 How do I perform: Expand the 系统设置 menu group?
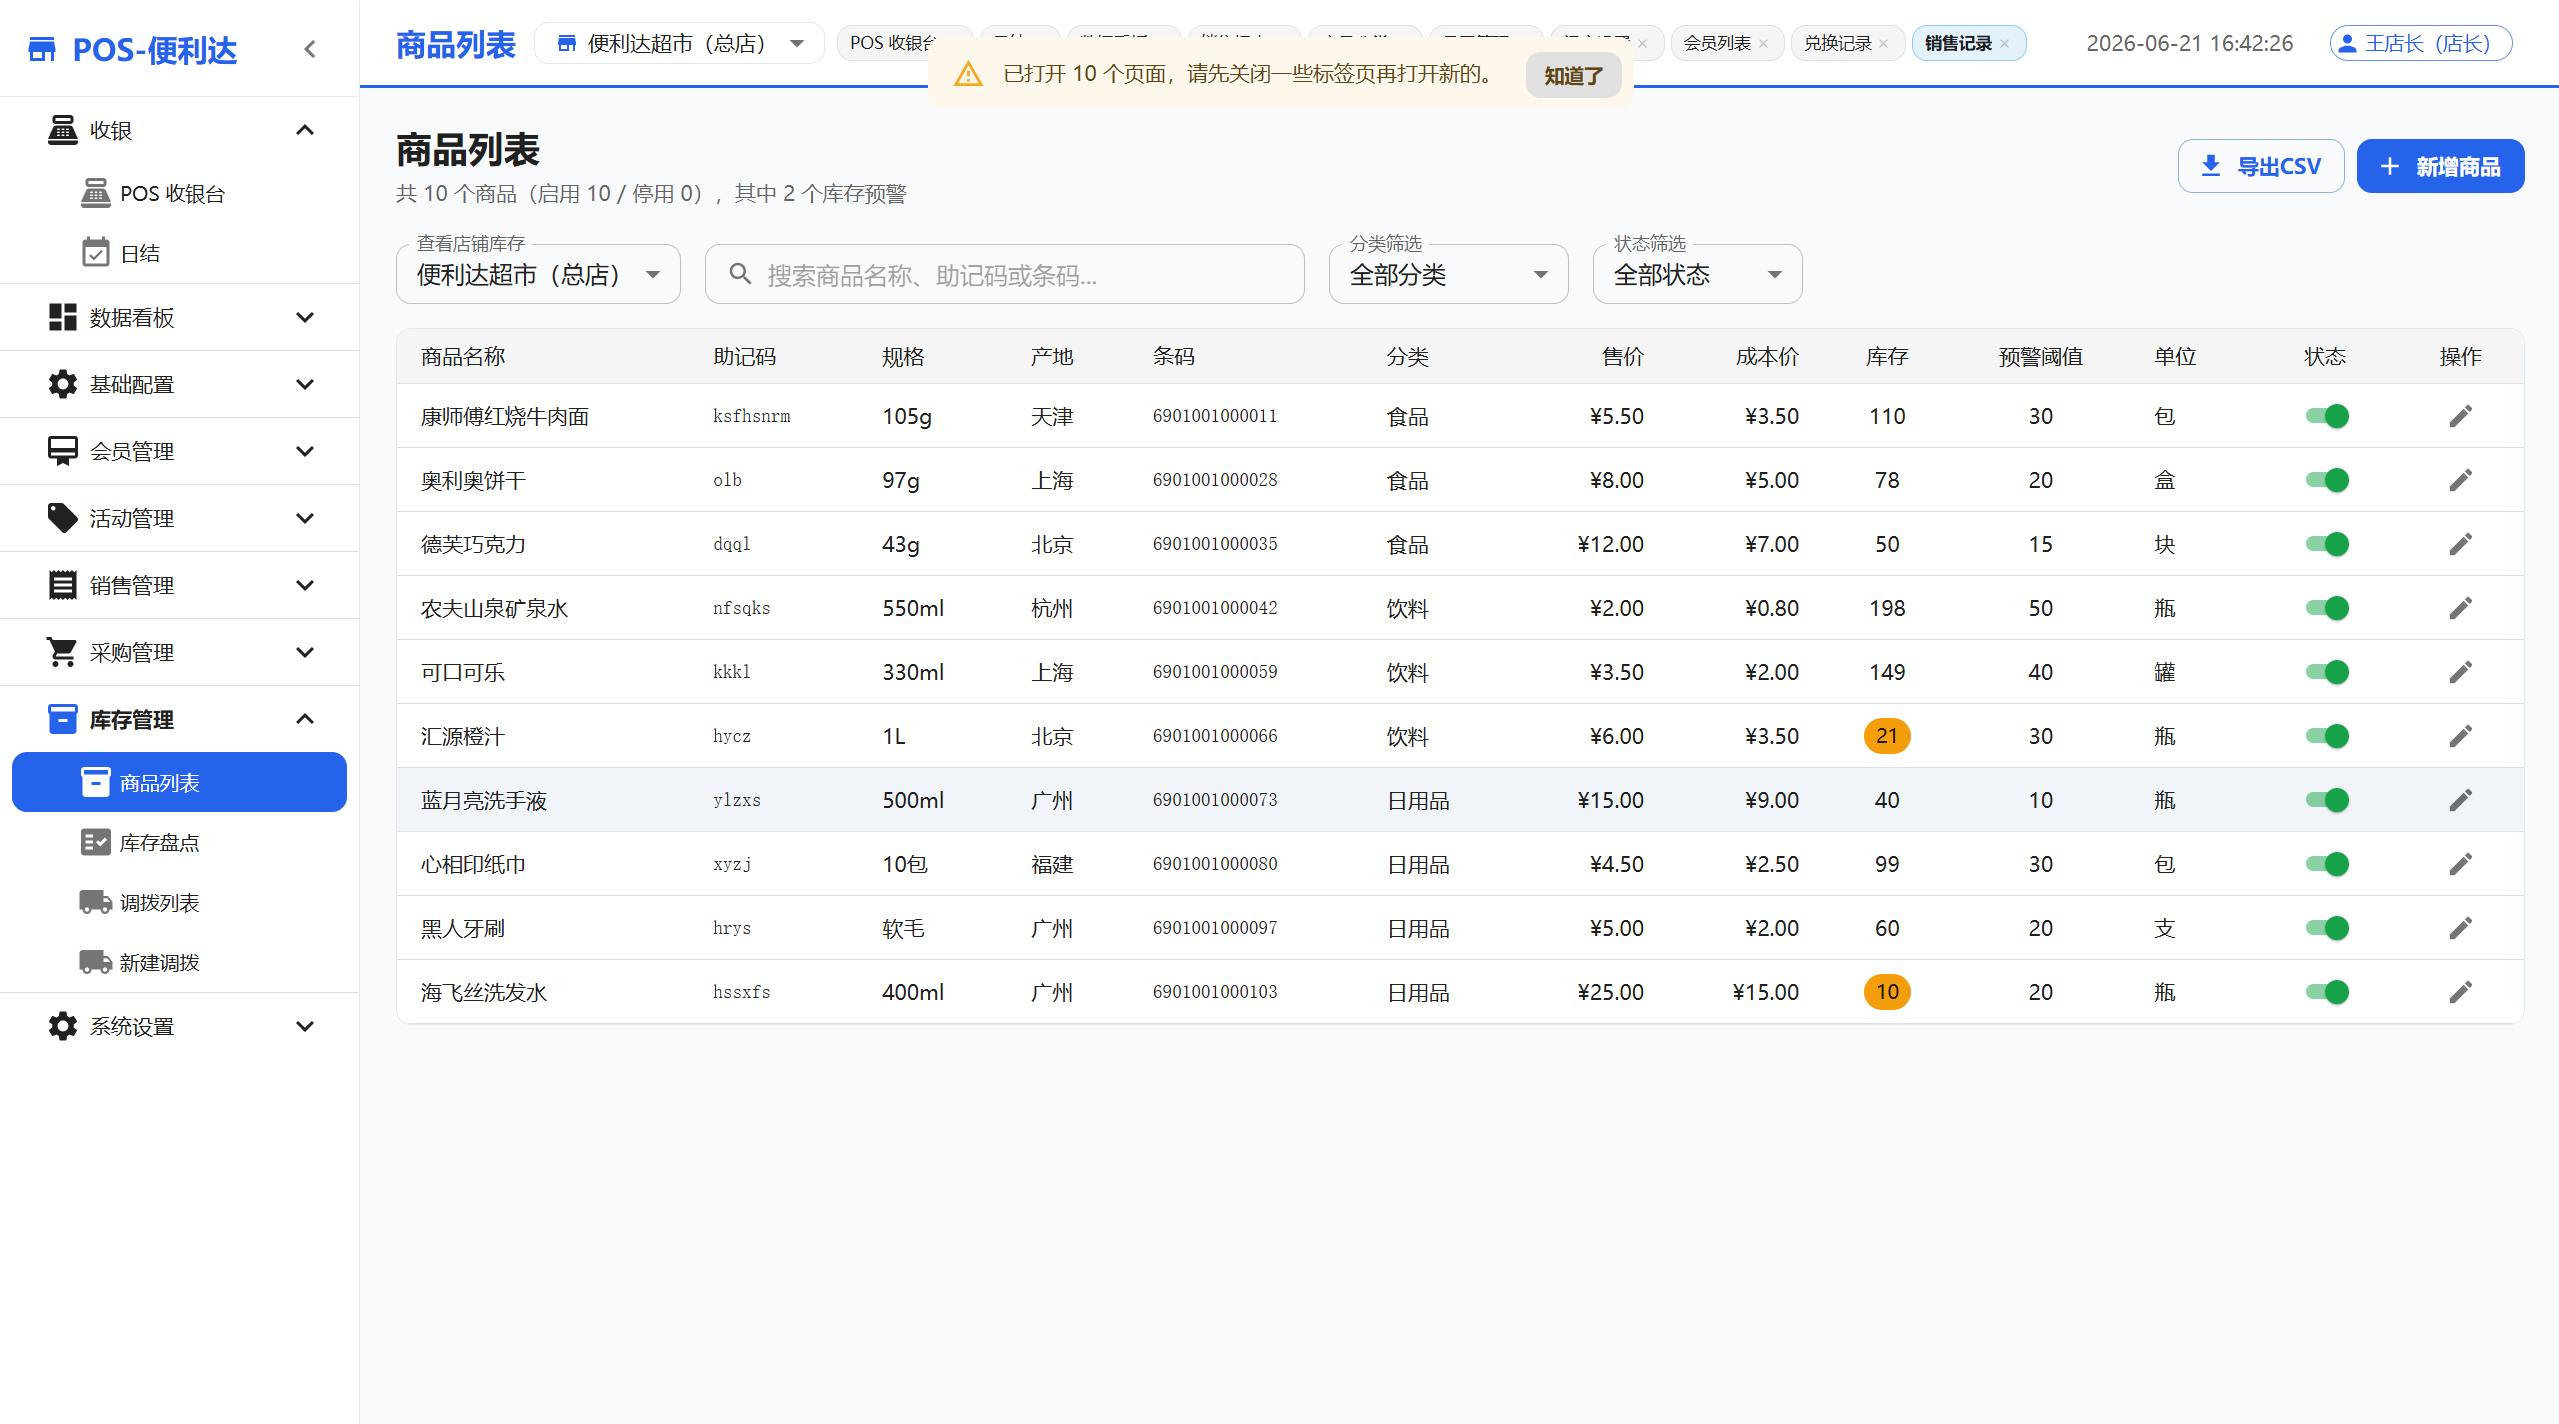305,1026
